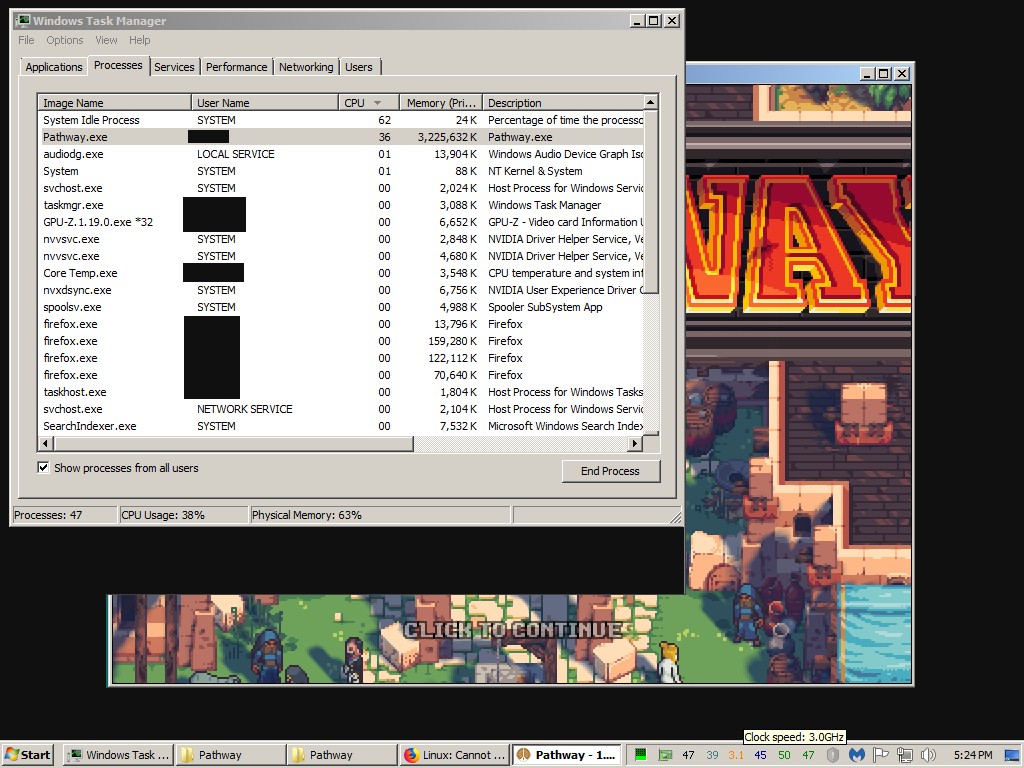
Task: Click the blue 45 Core Temp tray reading
Action: [760, 755]
